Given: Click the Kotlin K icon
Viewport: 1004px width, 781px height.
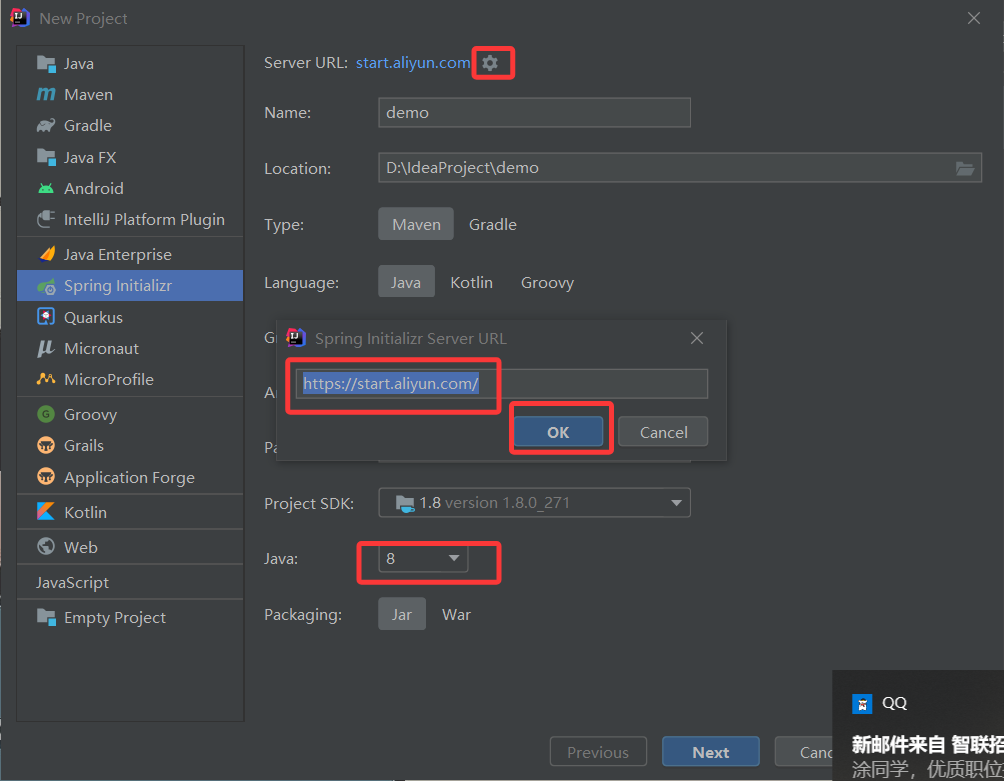Looking at the screenshot, I should click(46, 511).
